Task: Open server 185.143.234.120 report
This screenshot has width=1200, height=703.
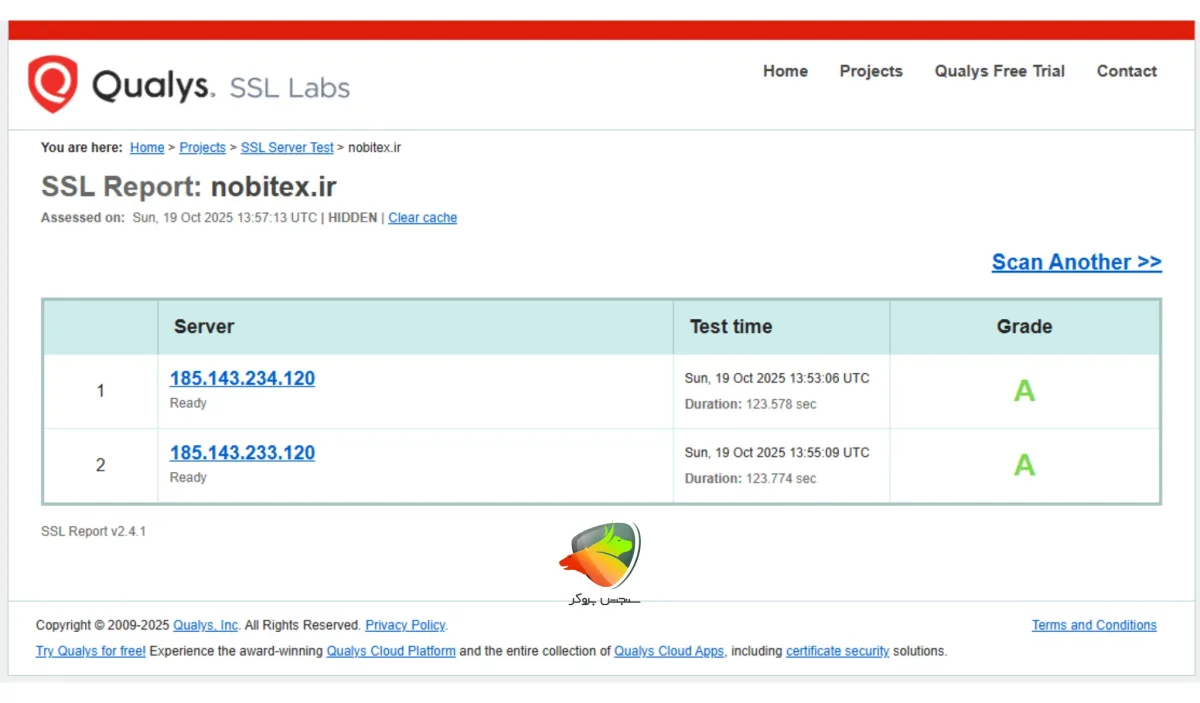Action: pos(242,378)
